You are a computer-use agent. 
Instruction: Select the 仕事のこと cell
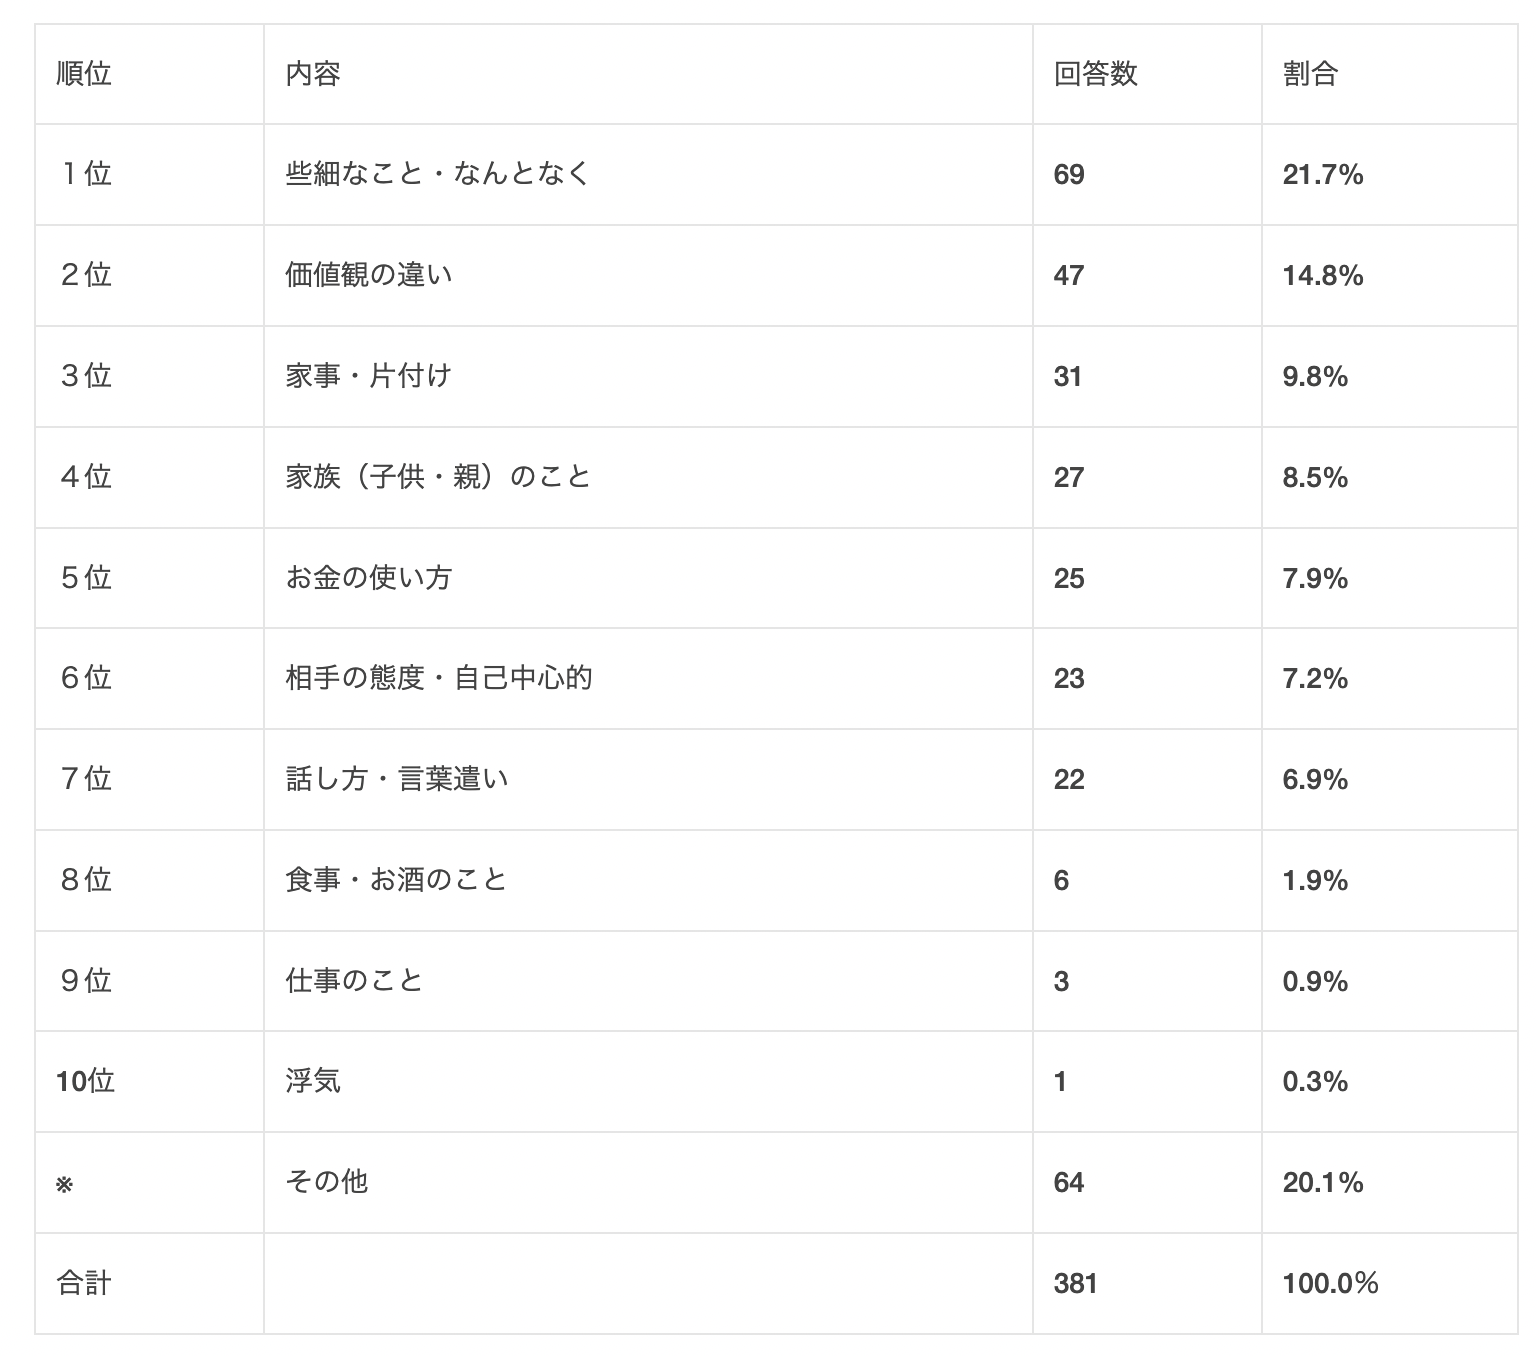(355, 981)
